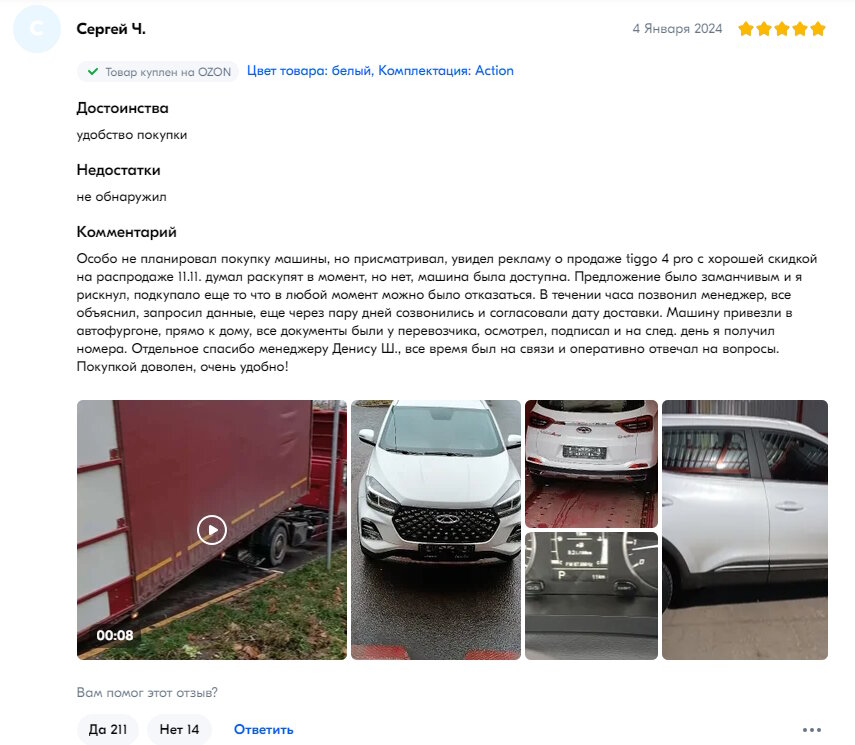Open the 'Товар куплен на OZON' badge
This screenshot has width=855, height=745.
point(158,71)
